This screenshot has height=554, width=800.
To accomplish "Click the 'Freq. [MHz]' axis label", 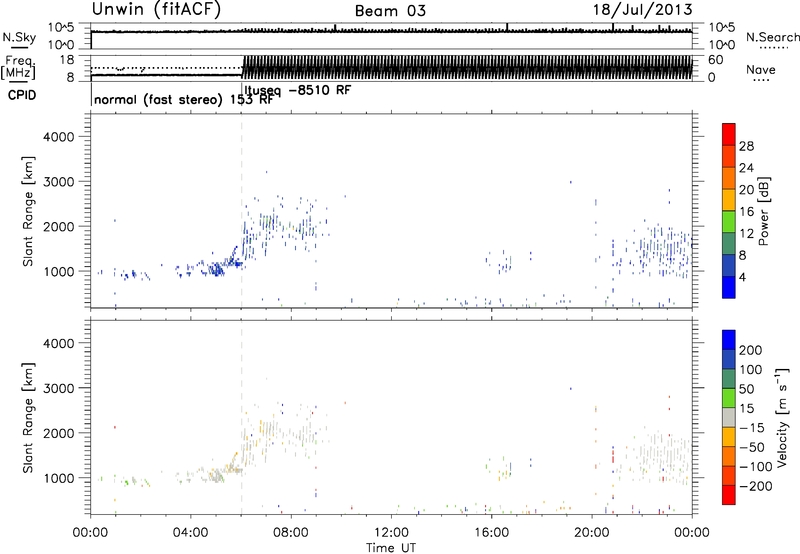I will 19,68.
